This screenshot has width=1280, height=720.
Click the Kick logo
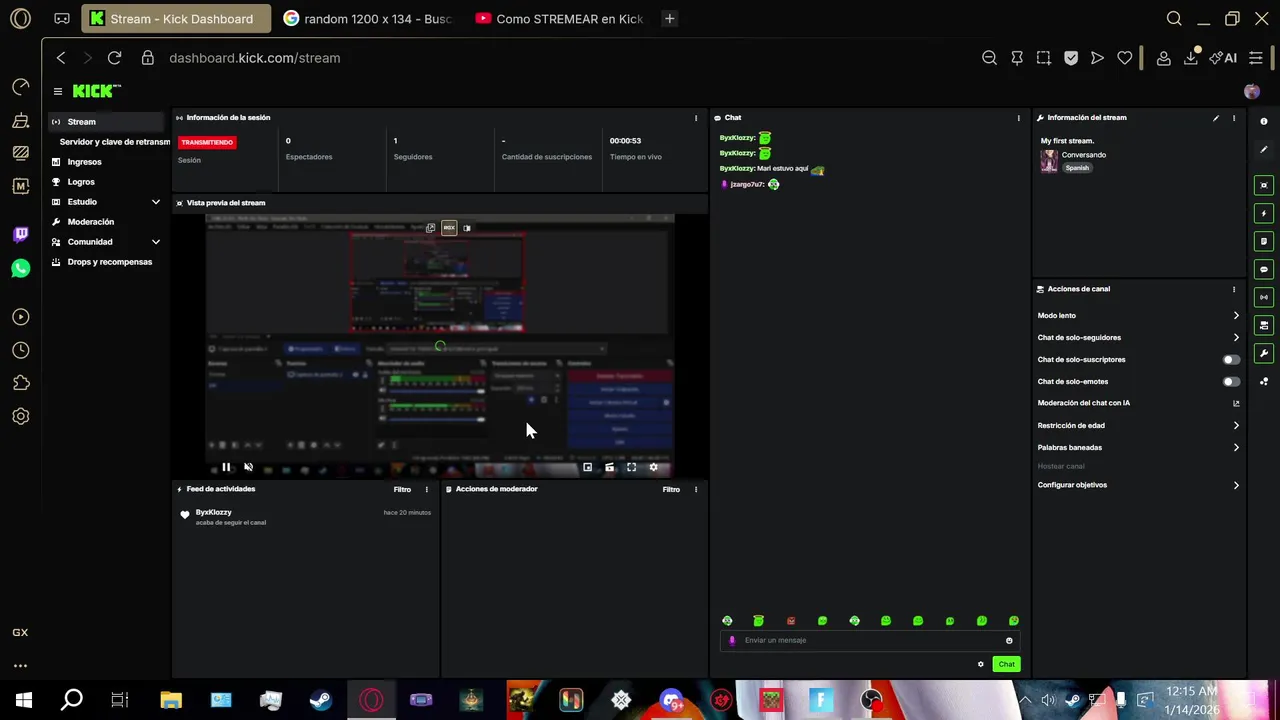pos(97,91)
